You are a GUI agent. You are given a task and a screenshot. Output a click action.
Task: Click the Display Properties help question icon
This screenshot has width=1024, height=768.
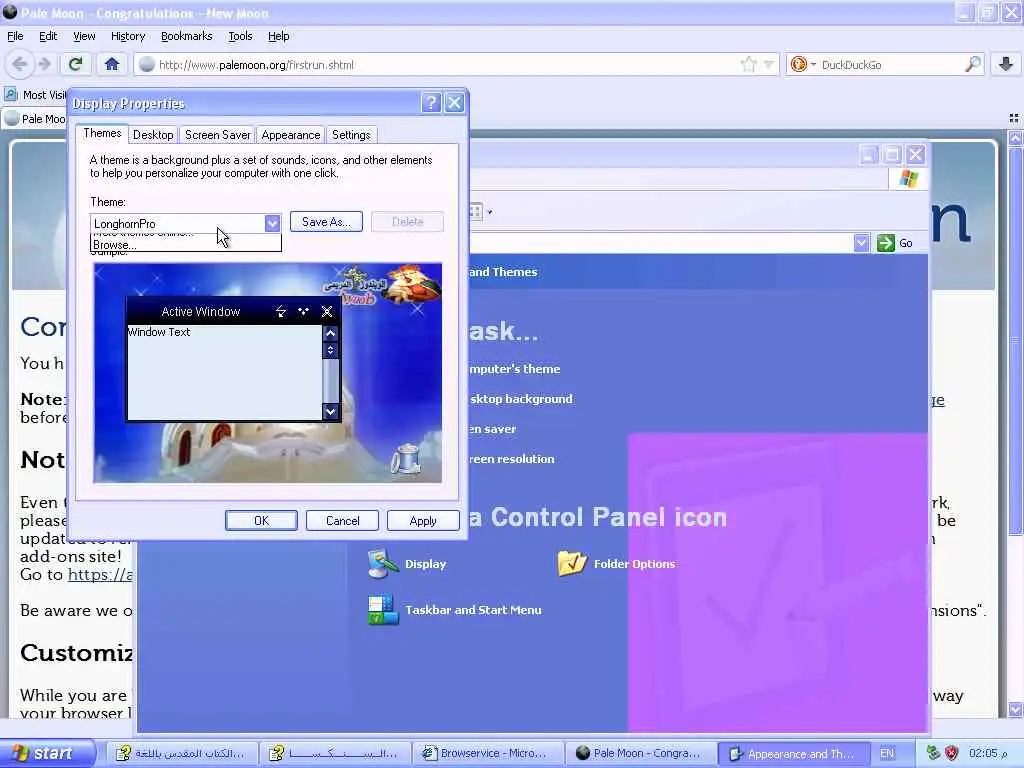(431, 103)
